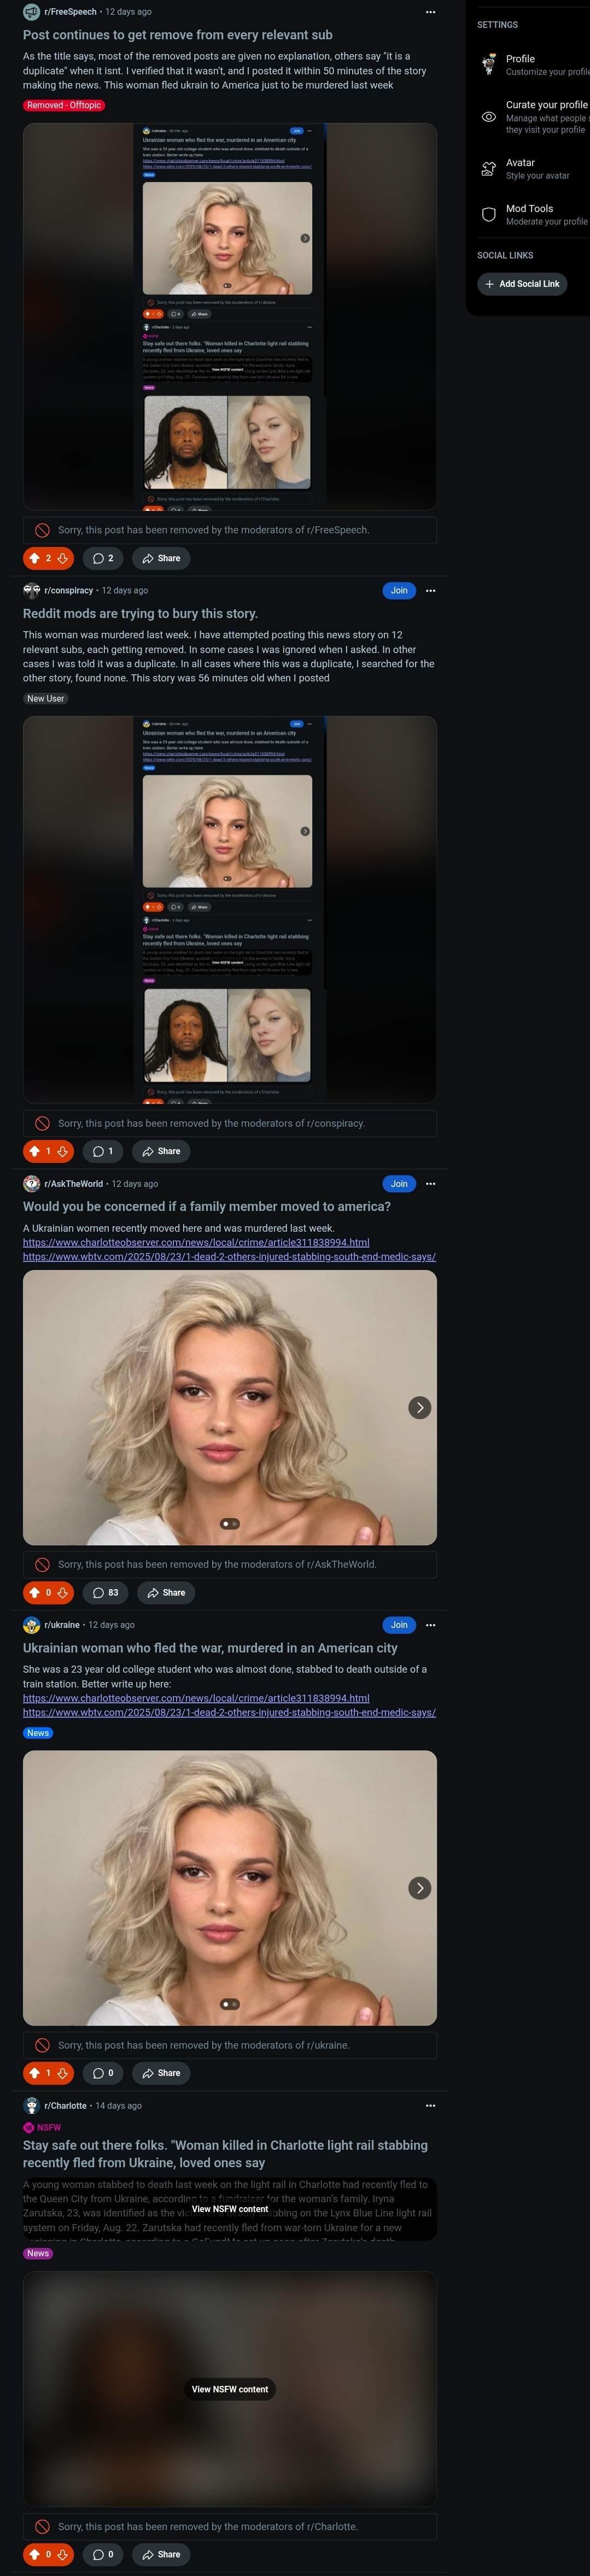The image size is (590, 2576).
Task: Open the options menu on r/Charlotte post
Action: 430,2106
